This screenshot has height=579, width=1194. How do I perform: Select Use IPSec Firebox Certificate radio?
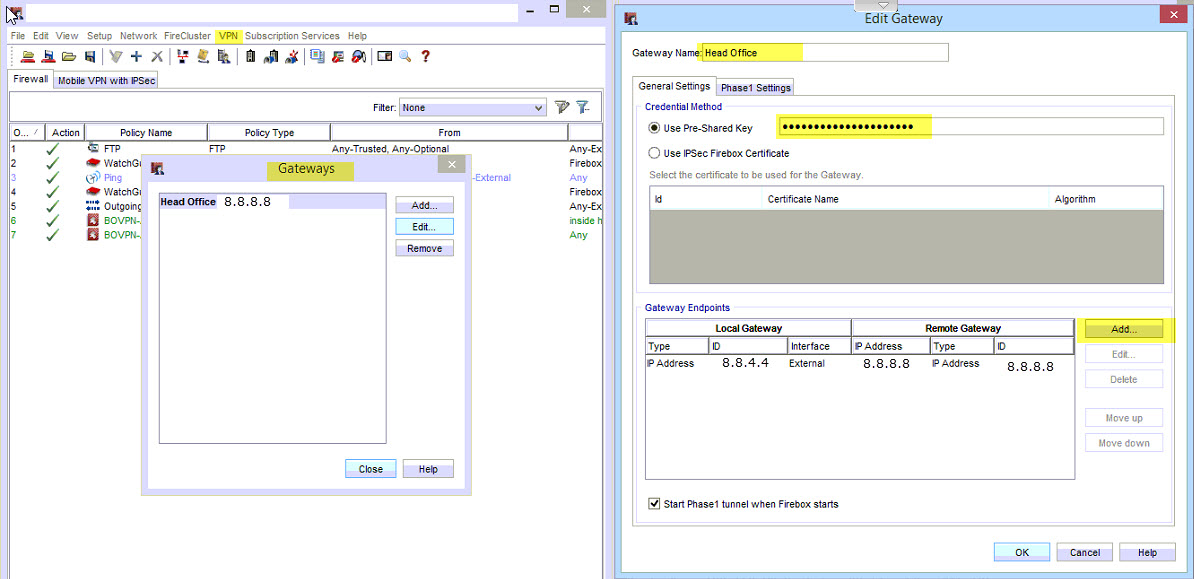pyautogui.click(x=653, y=152)
